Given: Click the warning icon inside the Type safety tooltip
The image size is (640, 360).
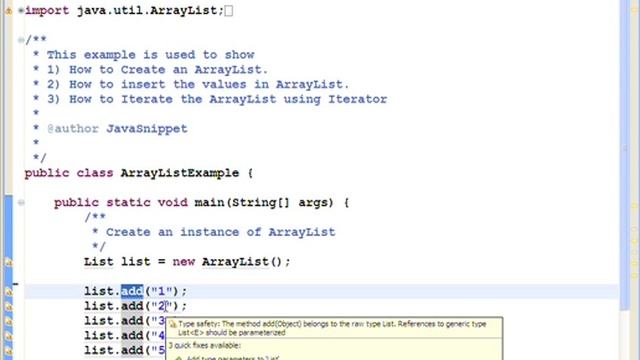Looking at the screenshot, I should pyautogui.click(x=173, y=324).
